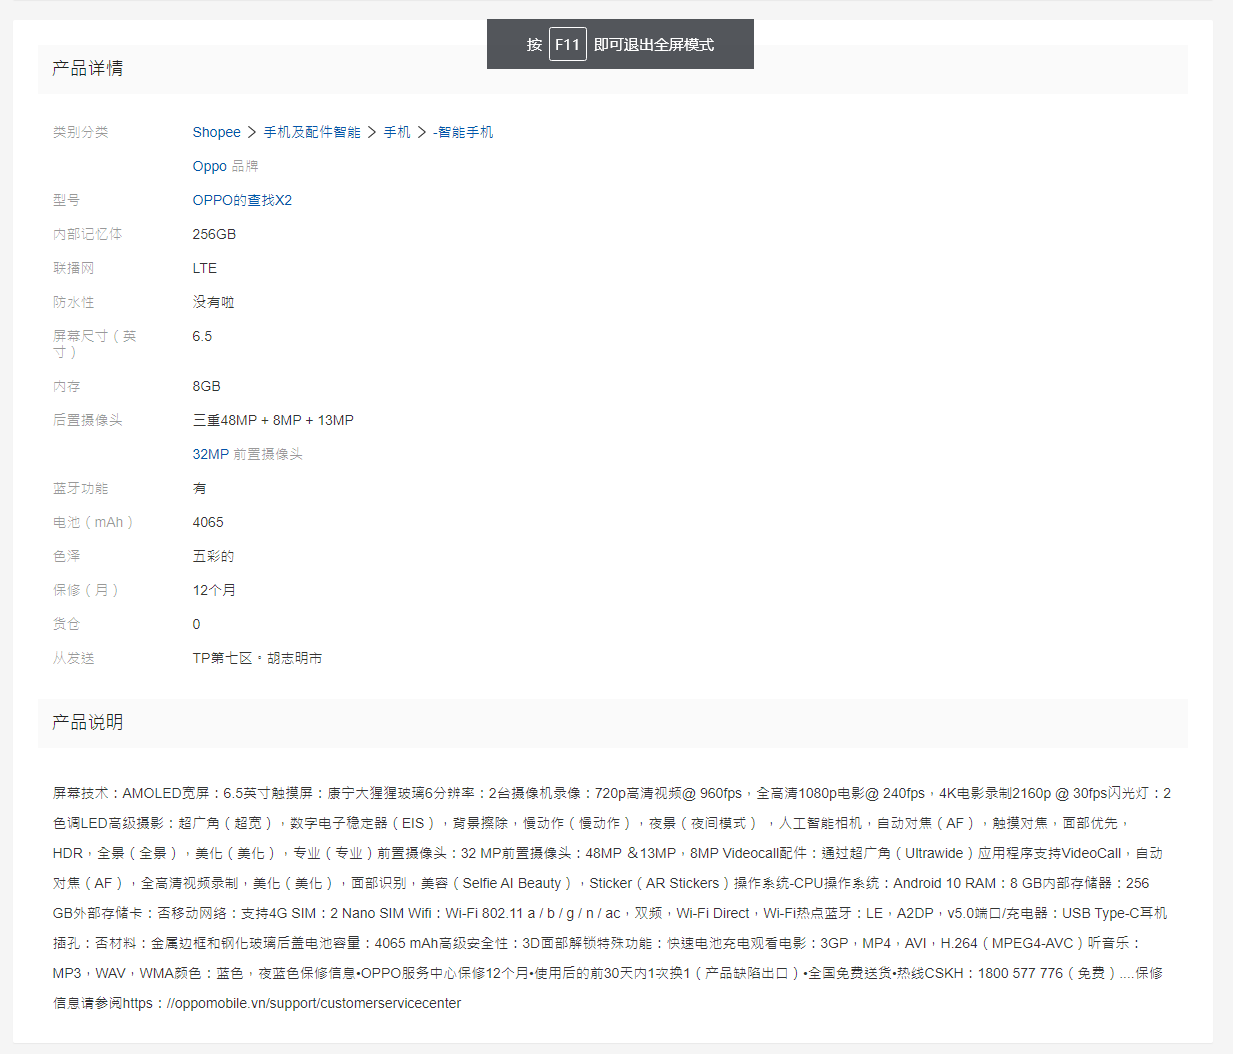
Task: Click the 12个月 warranty value
Action: (x=214, y=590)
